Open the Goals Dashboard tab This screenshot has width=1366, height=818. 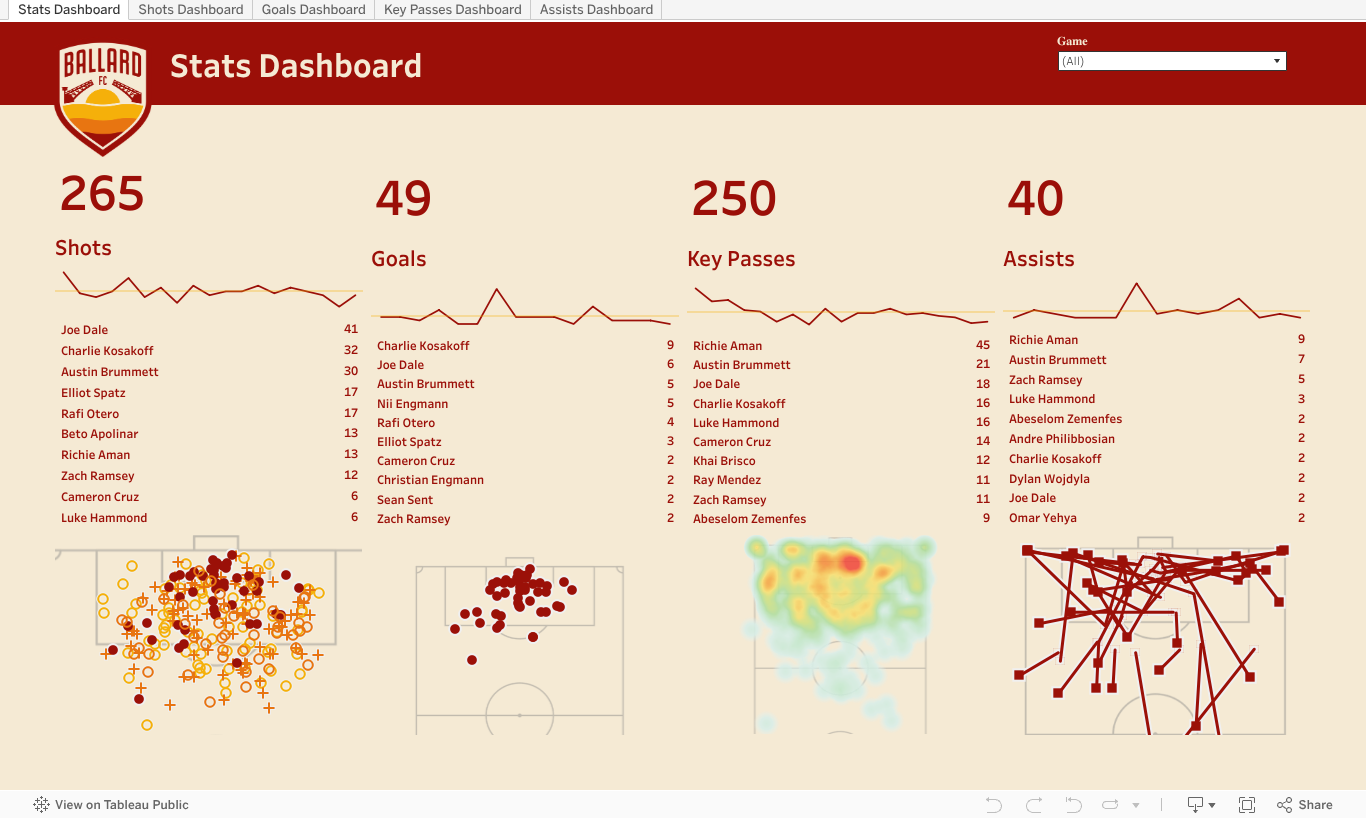point(313,10)
